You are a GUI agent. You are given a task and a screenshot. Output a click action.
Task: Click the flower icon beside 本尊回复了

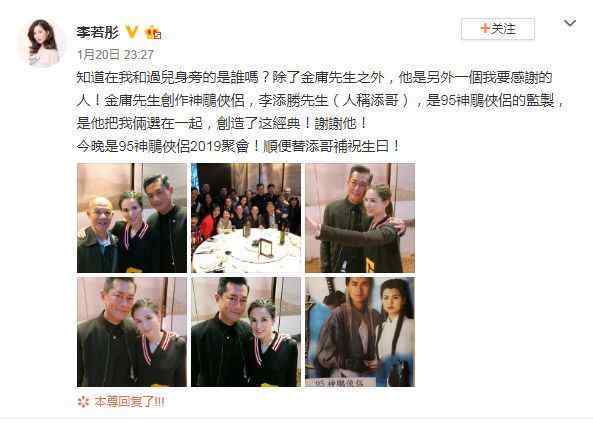(x=83, y=401)
